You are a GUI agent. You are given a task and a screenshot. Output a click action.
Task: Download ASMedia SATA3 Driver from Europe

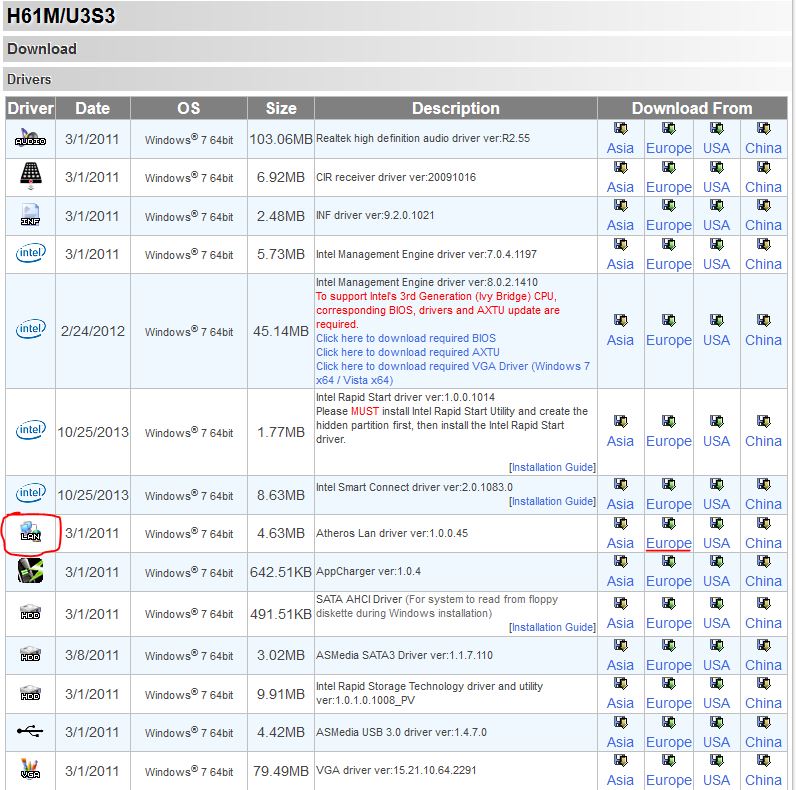coord(668,665)
